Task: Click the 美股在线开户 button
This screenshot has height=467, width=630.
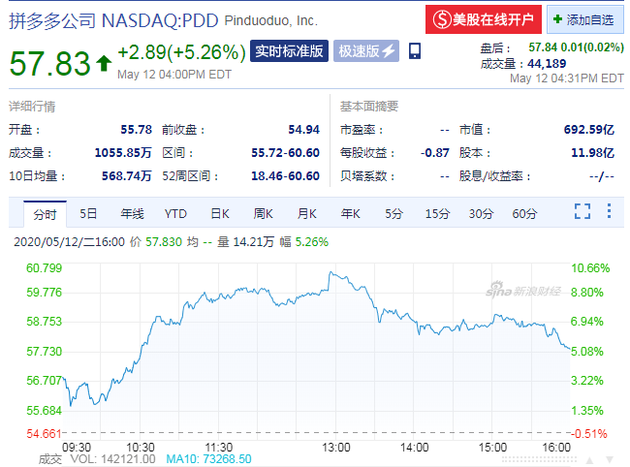Action: click(483, 19)
